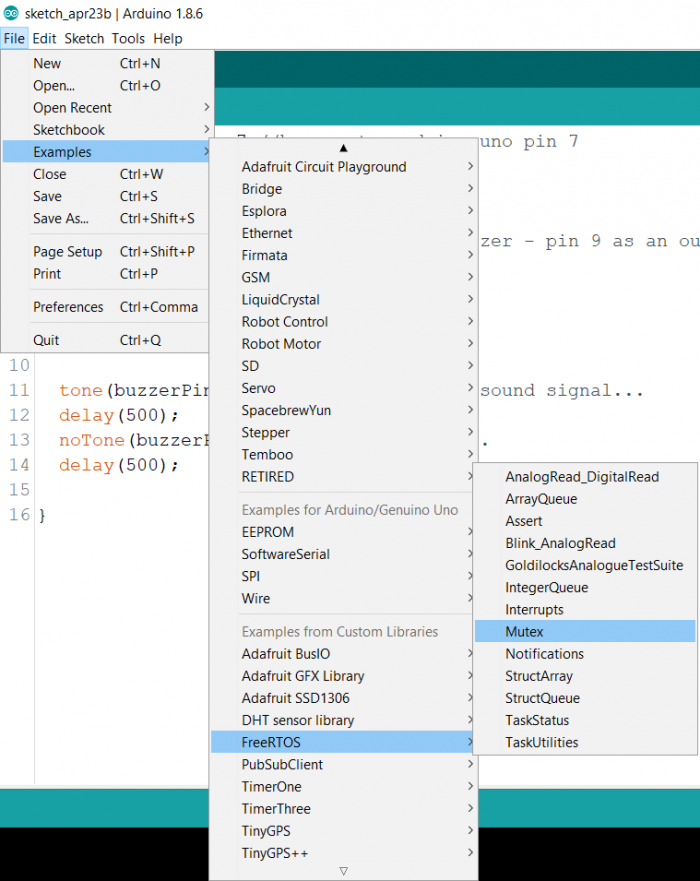Load the IntegerQueue example
700x881 pixels.
tap(585, 587)
